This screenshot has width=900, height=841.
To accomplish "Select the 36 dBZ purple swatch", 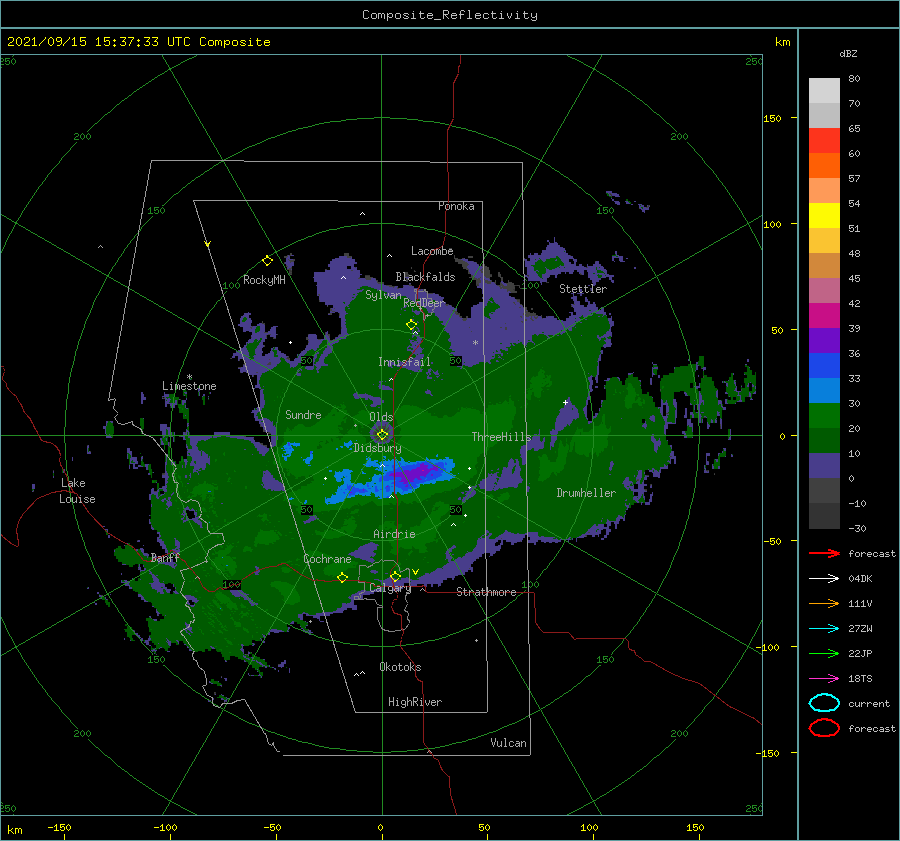I will (824, 340).
